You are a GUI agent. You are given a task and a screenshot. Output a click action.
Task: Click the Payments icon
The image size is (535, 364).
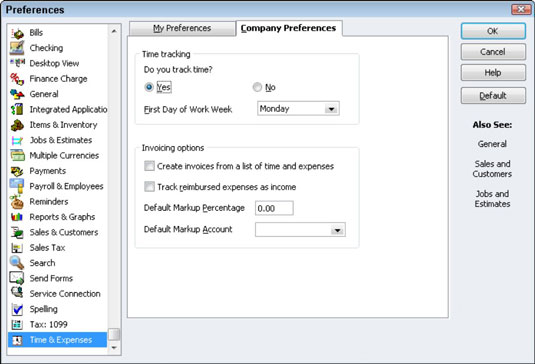17,171
